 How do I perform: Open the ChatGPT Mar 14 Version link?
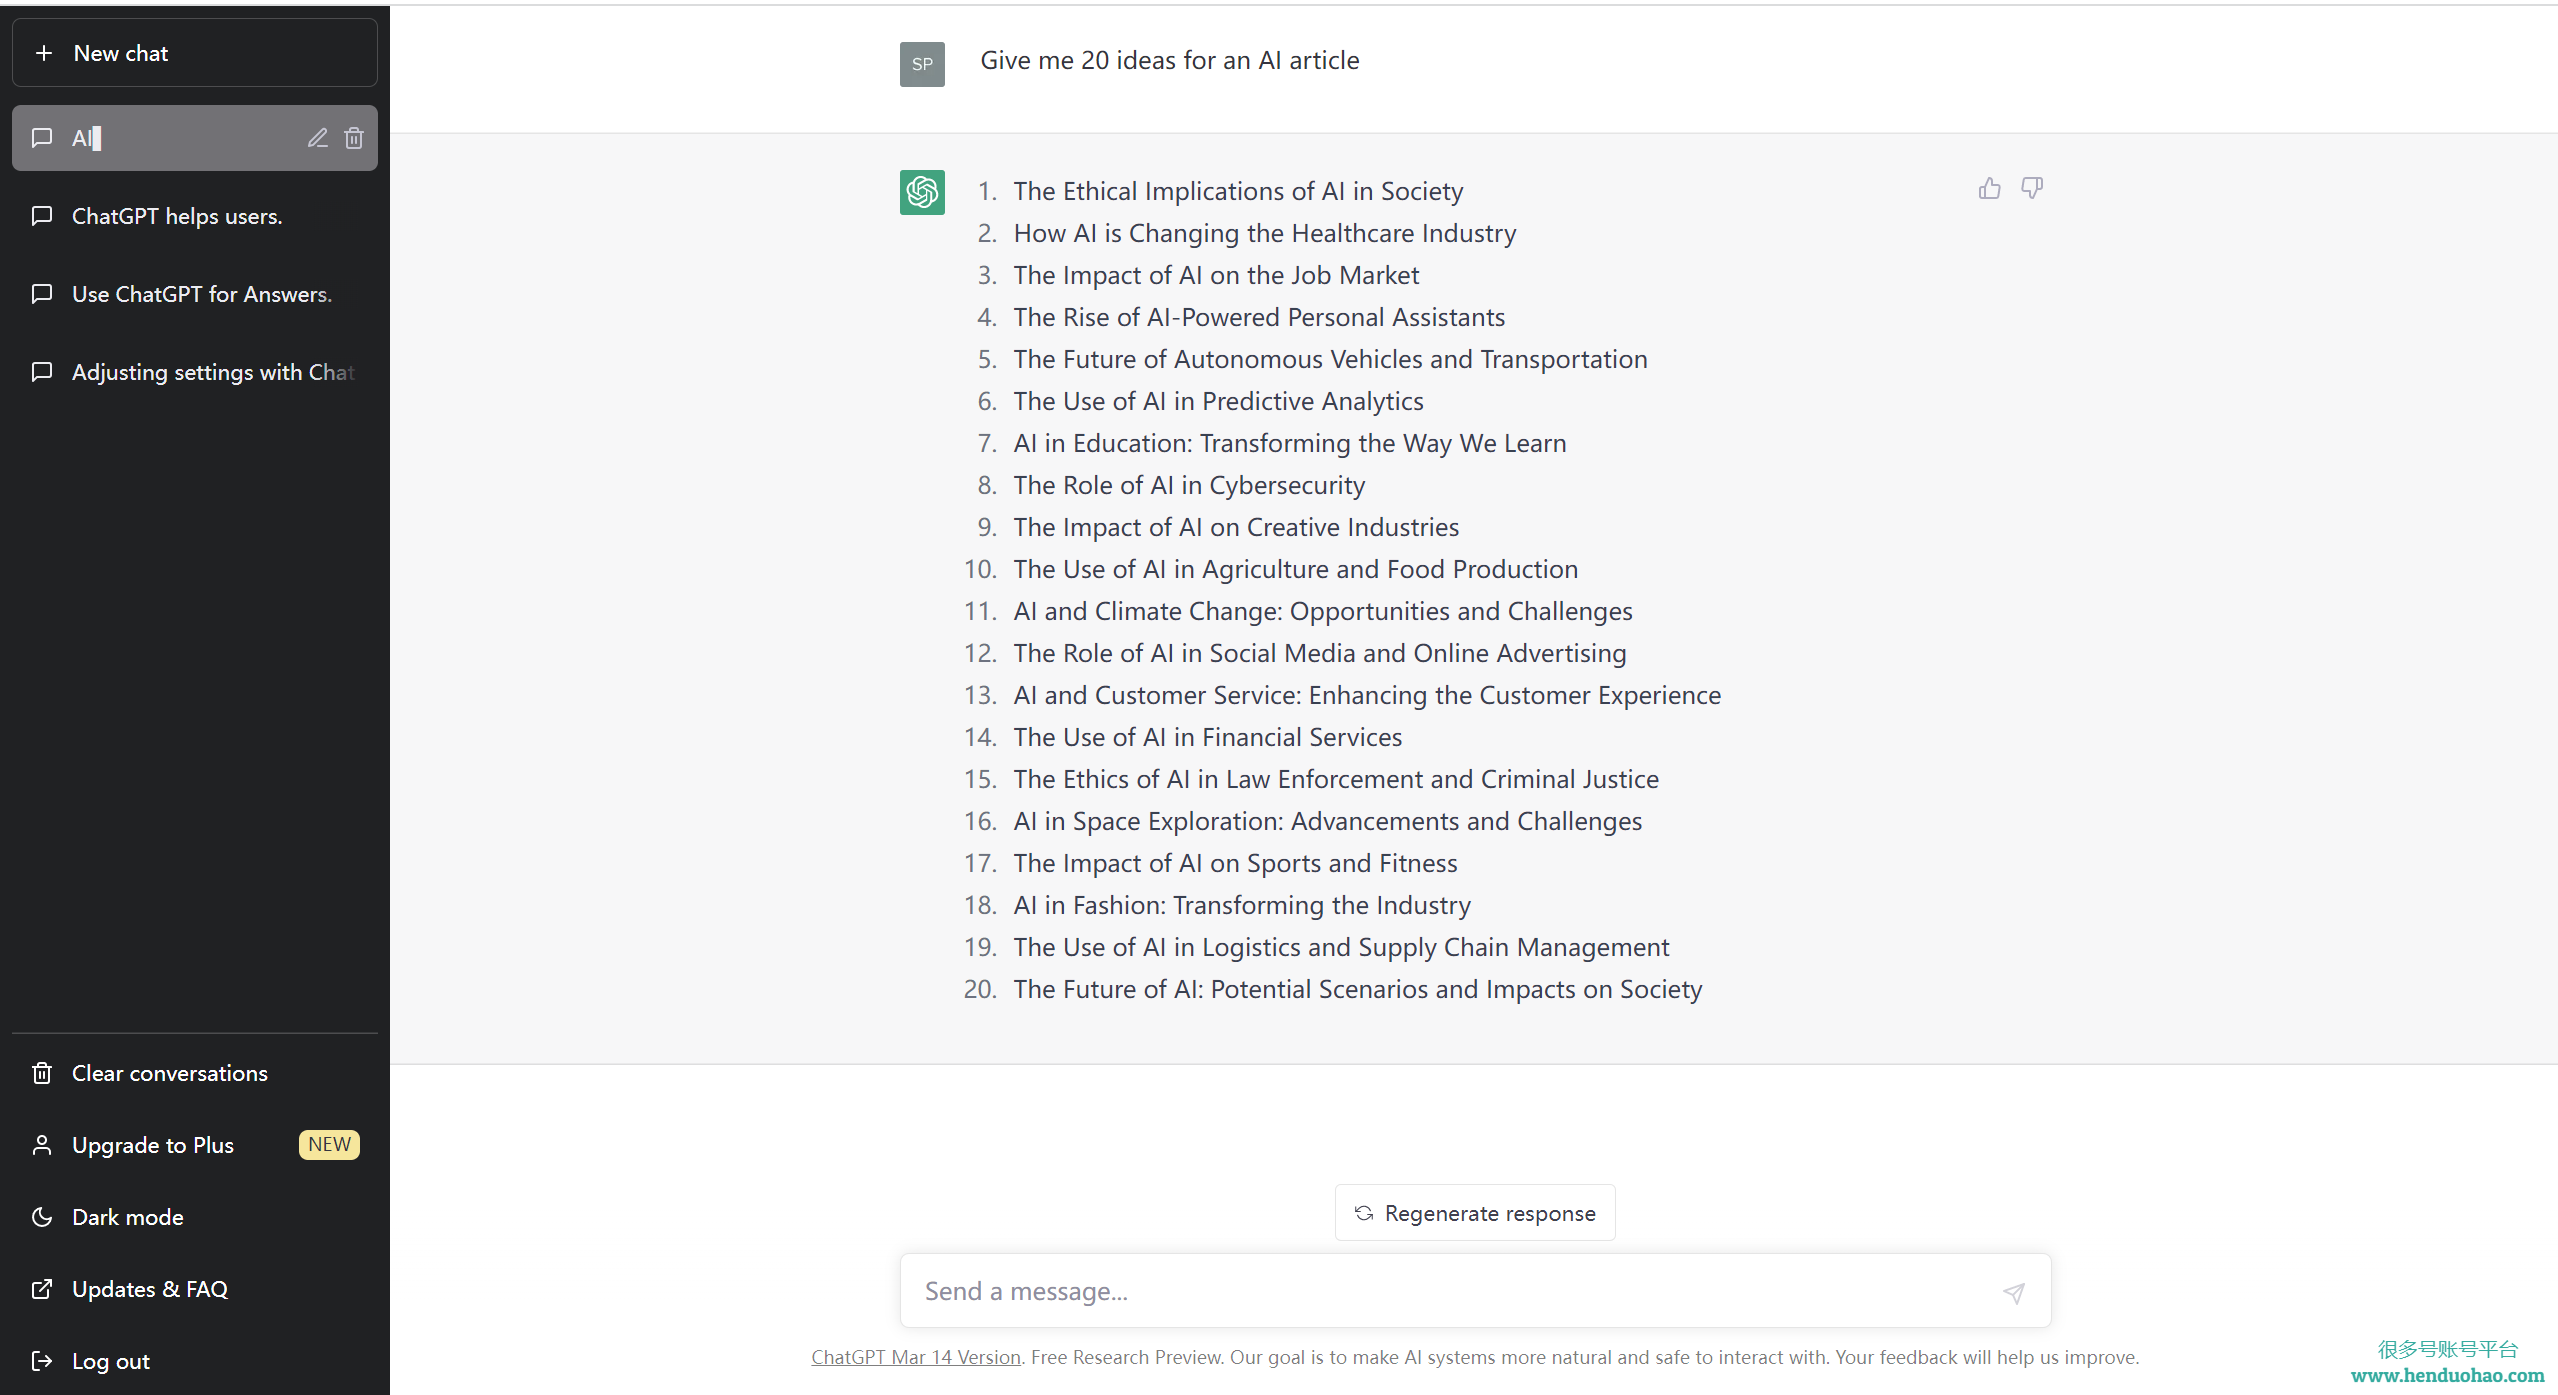tap(916, 1358)
